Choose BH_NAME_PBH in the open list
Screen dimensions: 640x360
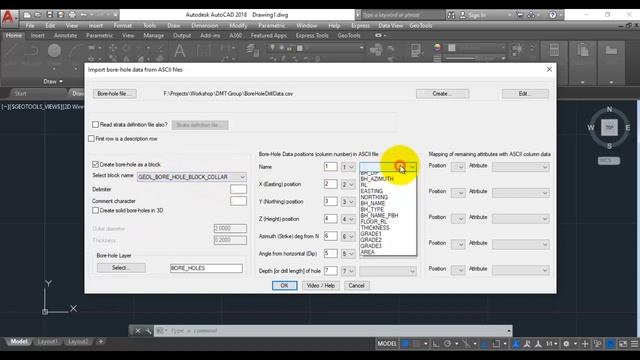[380, 216]
